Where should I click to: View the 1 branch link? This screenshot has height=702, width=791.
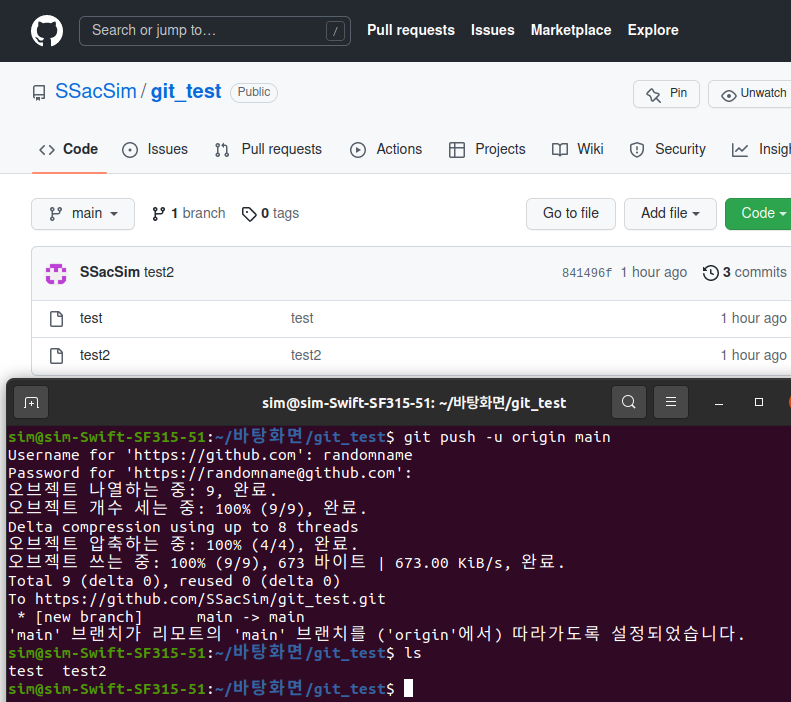189,213
